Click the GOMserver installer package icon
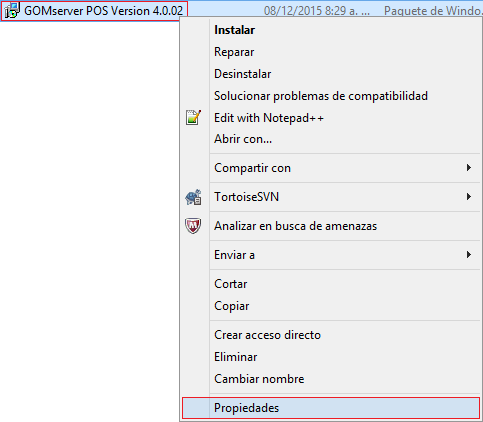Screen dimensions: 483x422 point(12,10)
